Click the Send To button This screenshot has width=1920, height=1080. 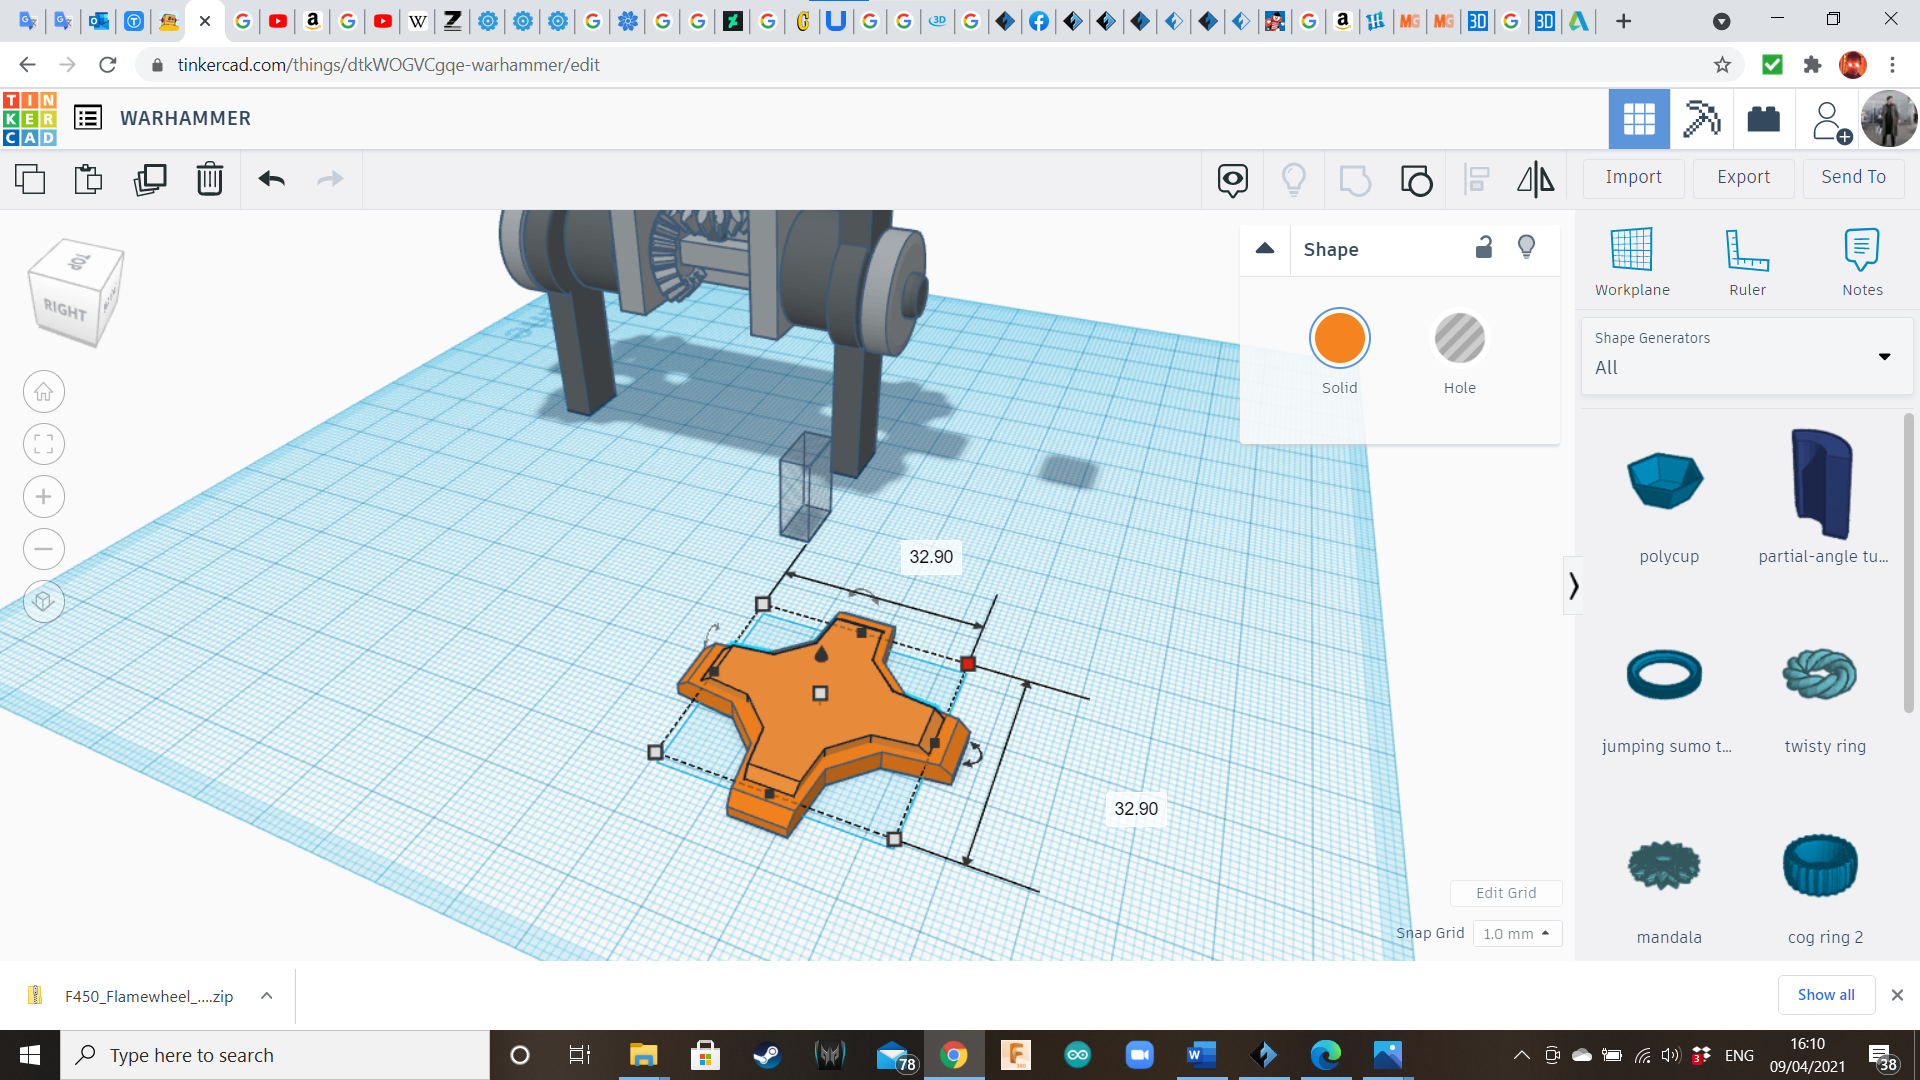click(1853, 177)
